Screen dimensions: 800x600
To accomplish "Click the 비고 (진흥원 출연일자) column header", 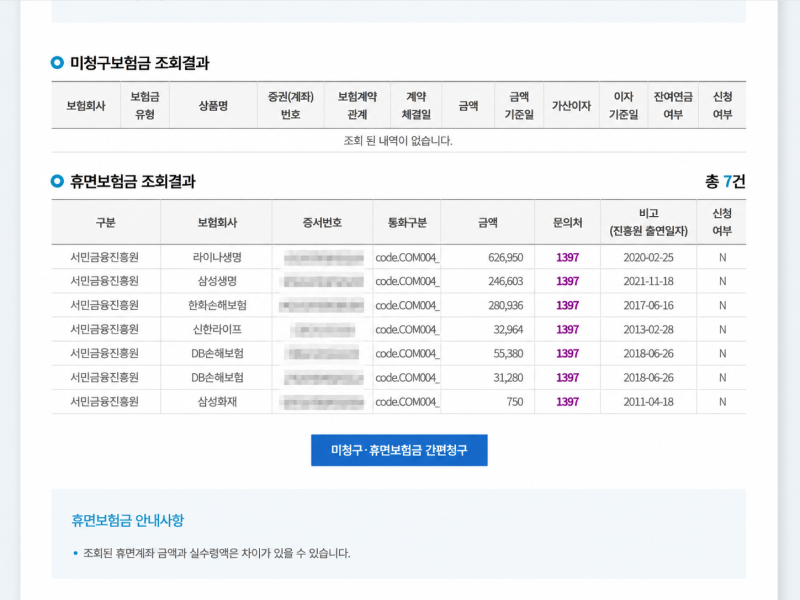I will pyautogui.click(x=648, y=222).
